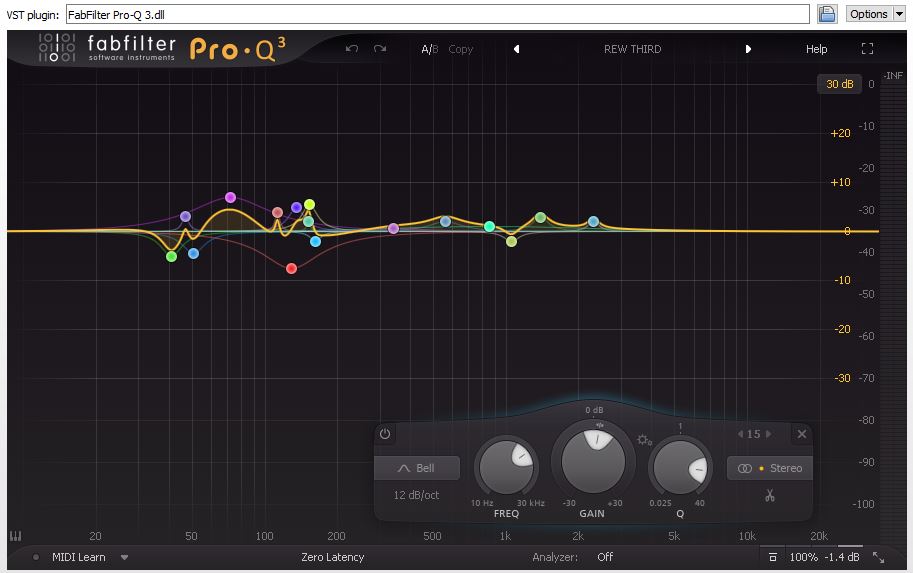913x573 pixels.
Task: Click the redo arrow icon
Action: [x=380, y=49]
